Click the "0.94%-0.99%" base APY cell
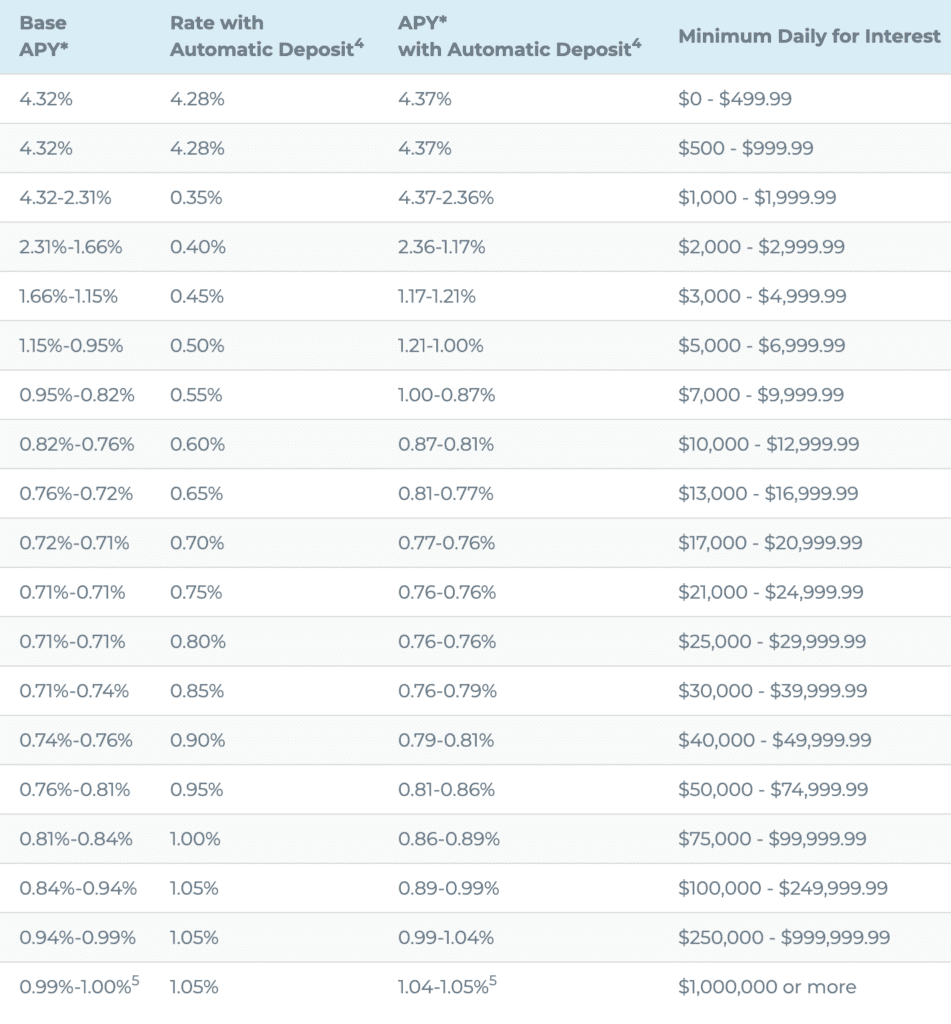The height and width of the screenshot is (1024, 951). pyautogui.click(x=77, y=938)
